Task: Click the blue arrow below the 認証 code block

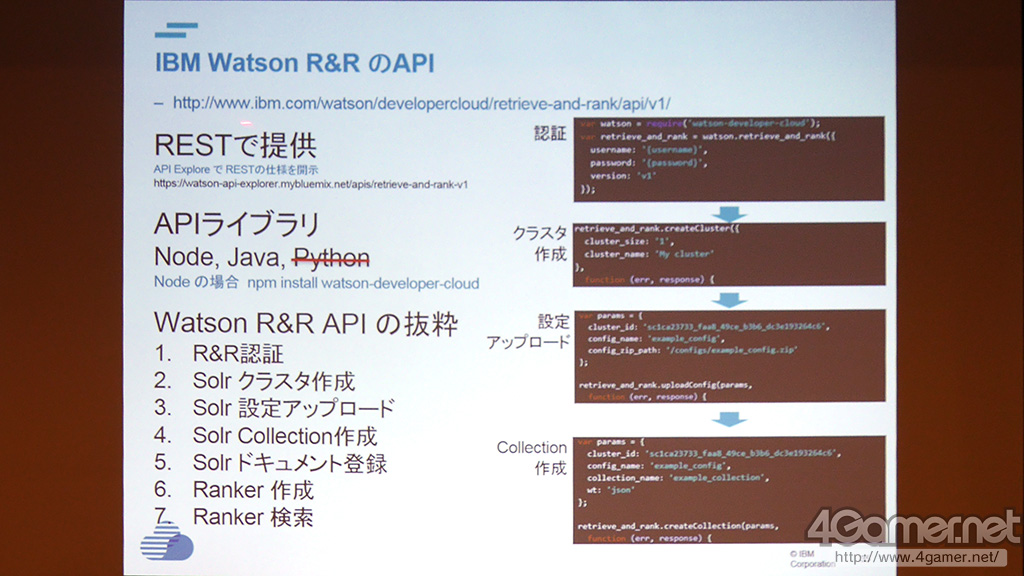Action: (x=732, y=212)
